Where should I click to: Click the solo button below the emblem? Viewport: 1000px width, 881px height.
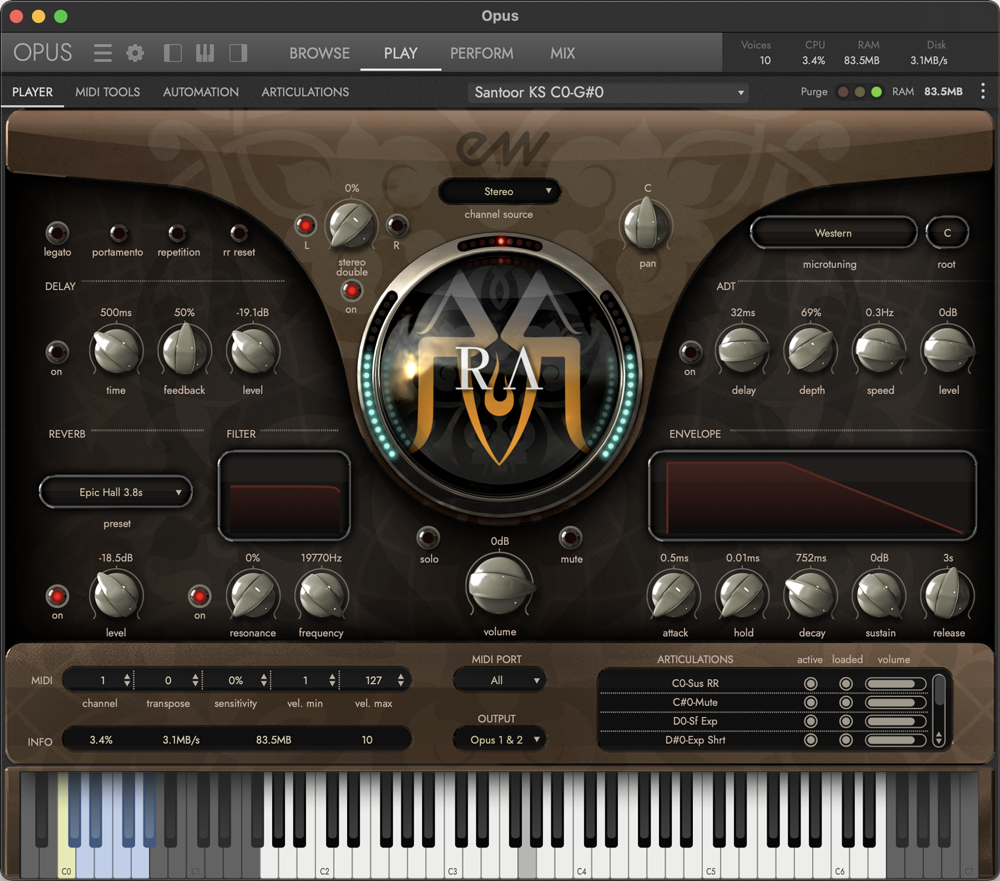pyautogui.click(x=429, y=537)
